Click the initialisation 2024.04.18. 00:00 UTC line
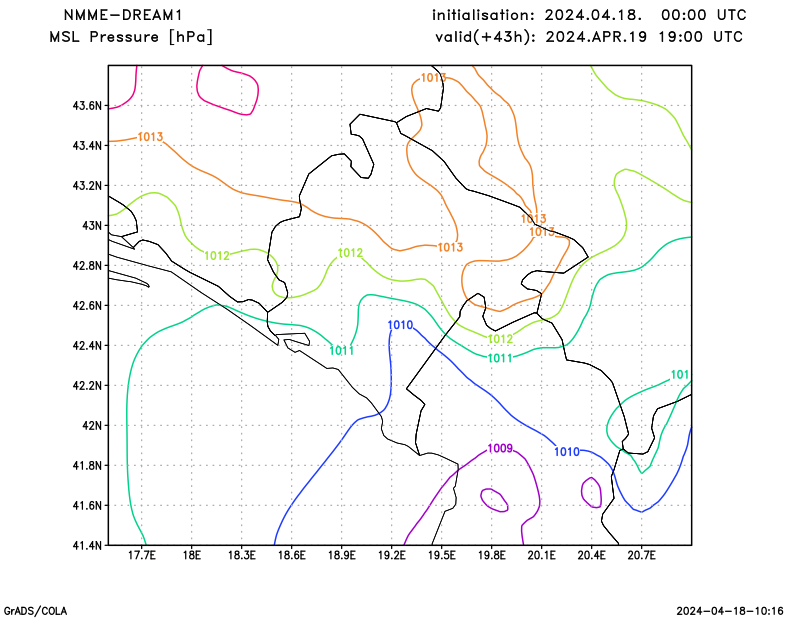The height and width of the screenshot is (618, 800). [x=589, y=15]
